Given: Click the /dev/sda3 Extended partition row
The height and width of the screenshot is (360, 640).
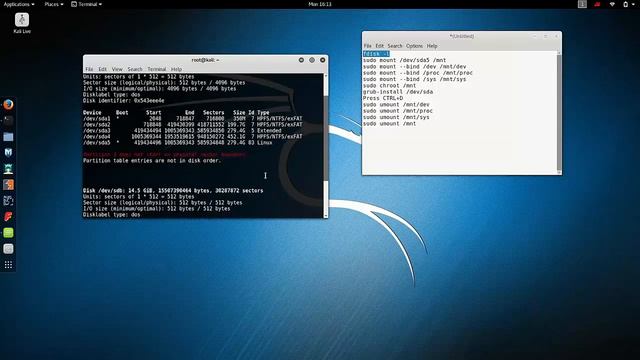Looking at the screenshot, I should (x=182, y=131).
